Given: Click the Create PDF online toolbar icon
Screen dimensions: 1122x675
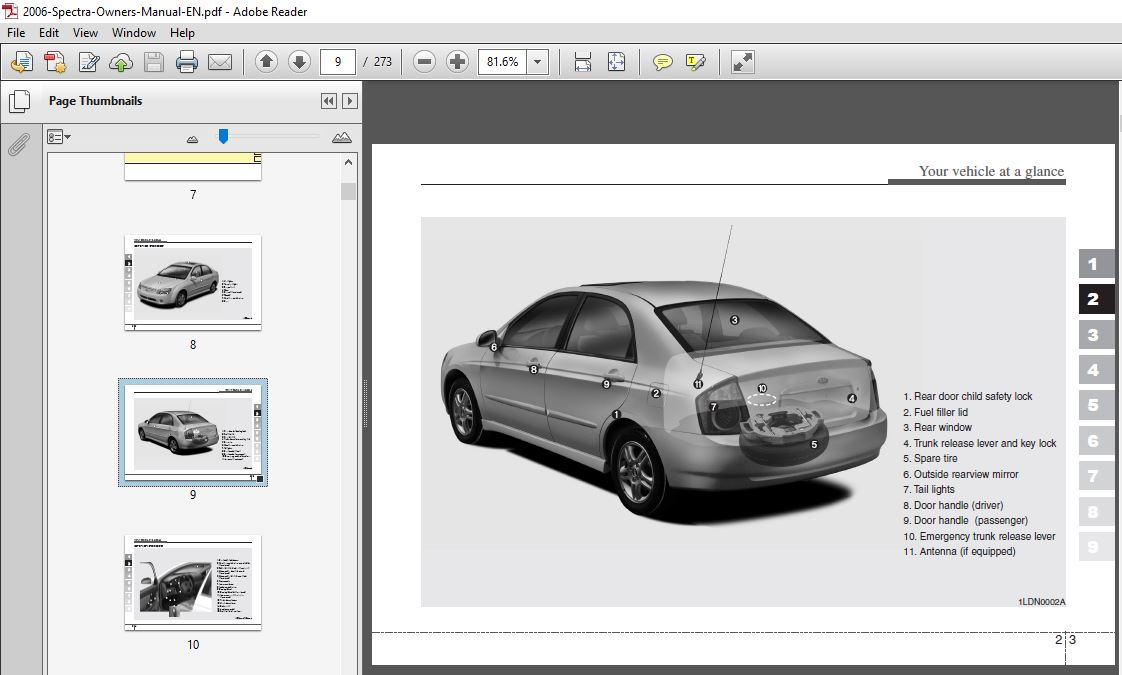Looking at the screenshot, I should tap(22, 62).
